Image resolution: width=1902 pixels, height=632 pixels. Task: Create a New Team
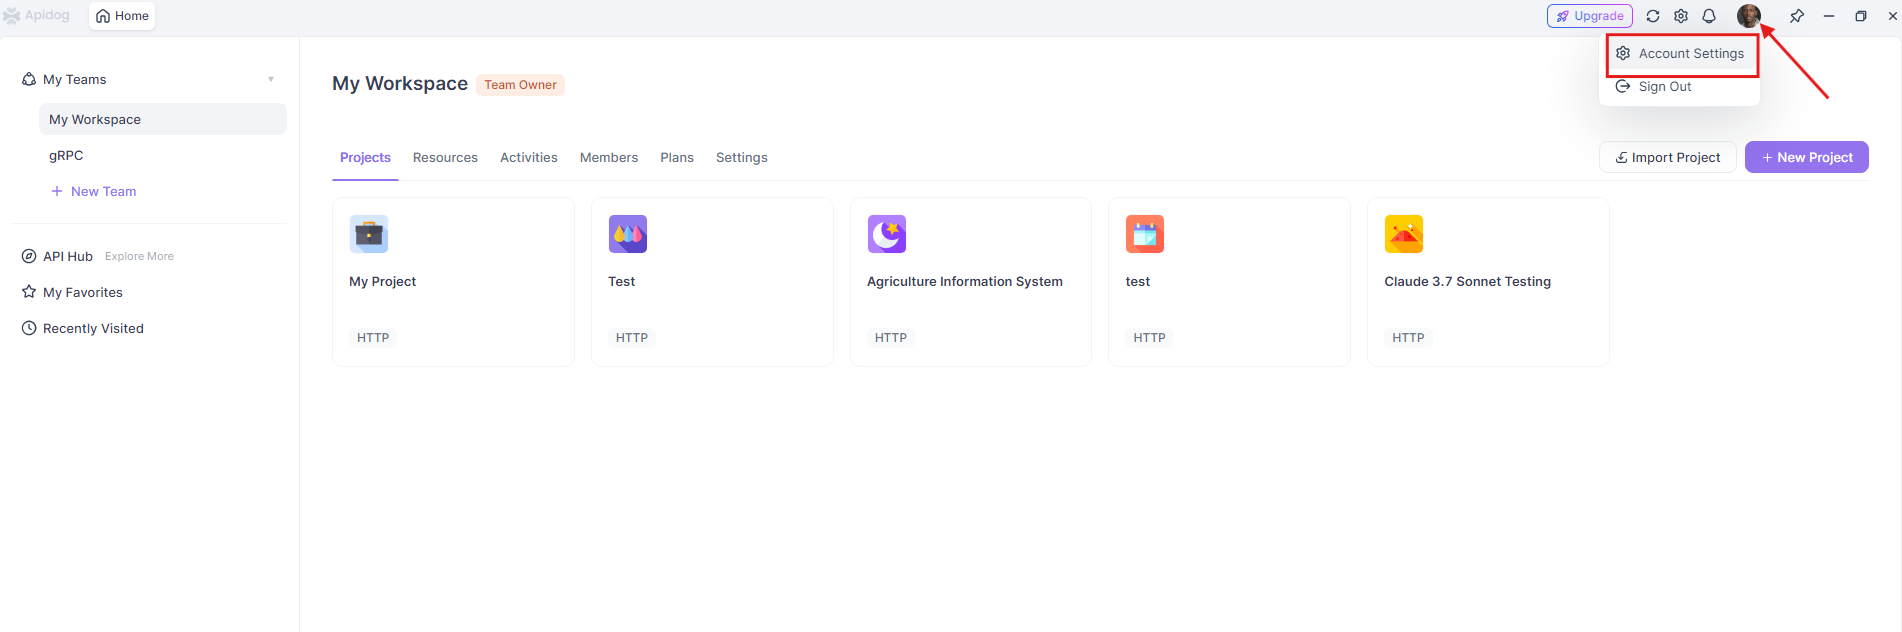pos(94,191)
